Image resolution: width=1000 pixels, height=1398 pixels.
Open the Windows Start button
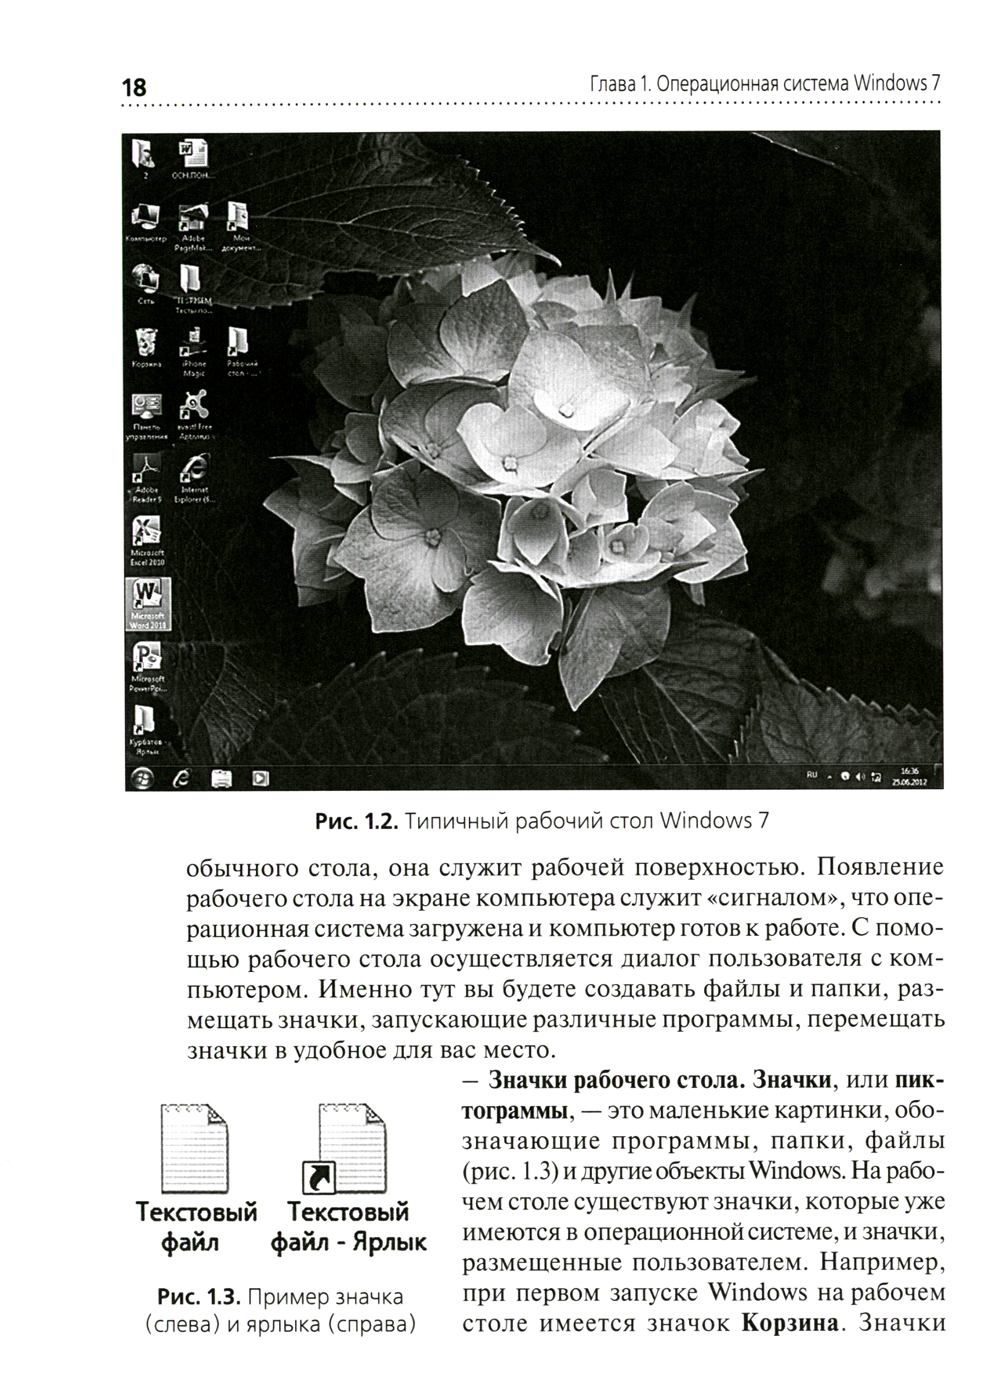tap(143, 777)
